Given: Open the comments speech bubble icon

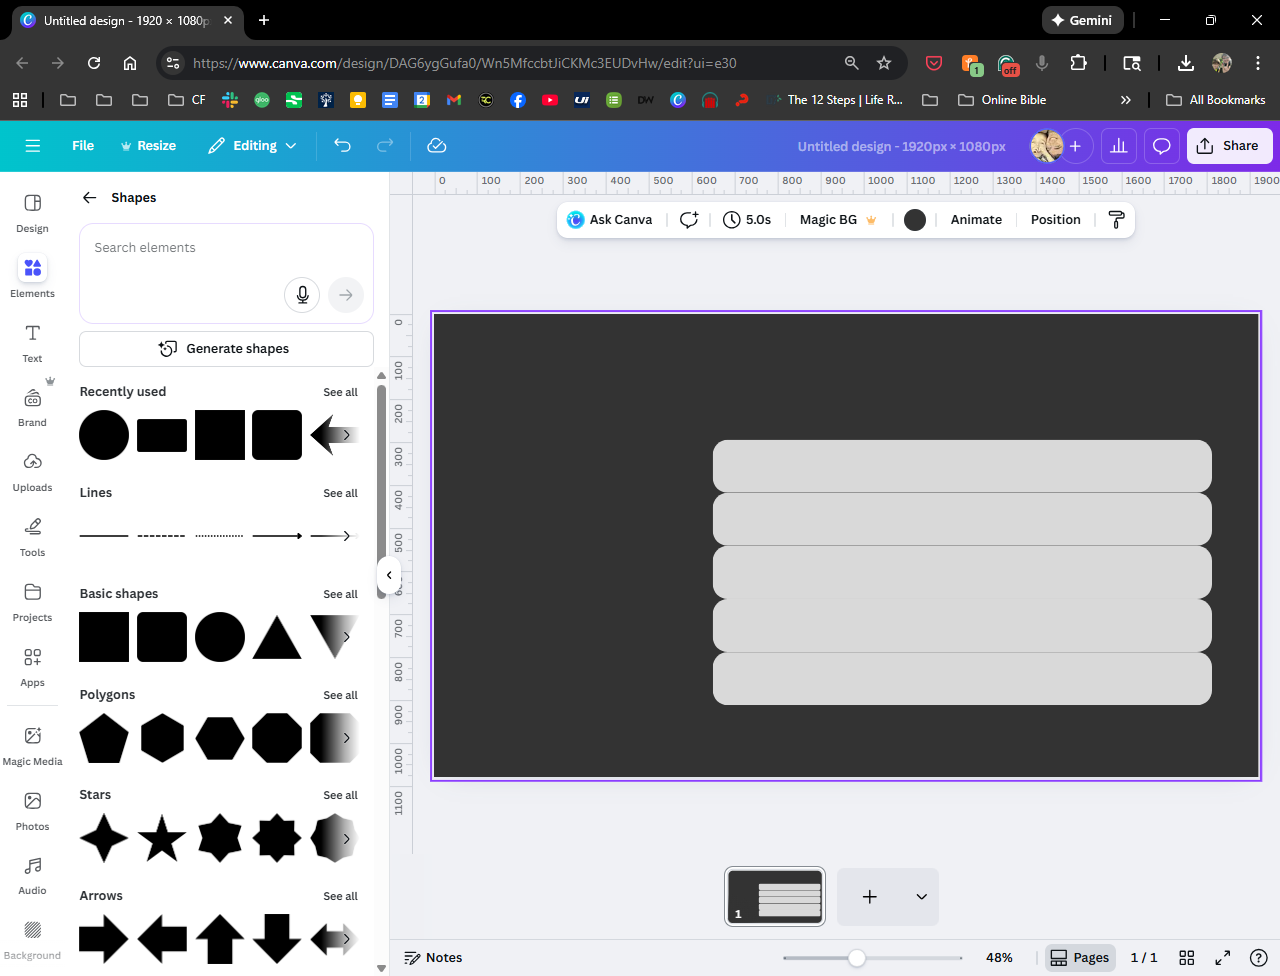Looking at the screenshot, I should click(1161, 146).
